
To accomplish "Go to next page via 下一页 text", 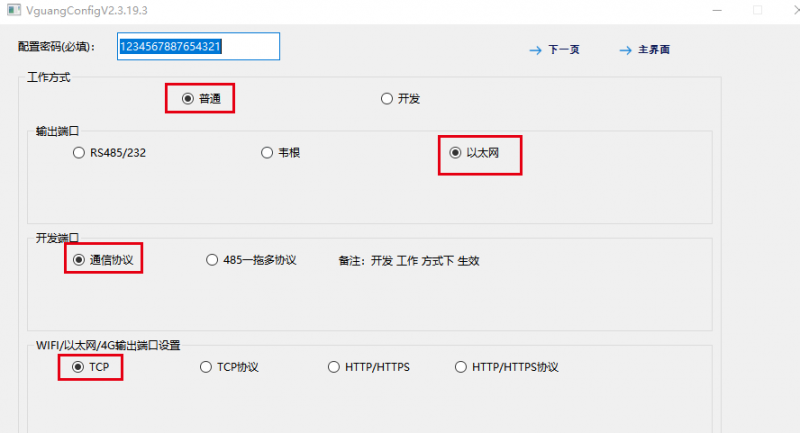I will [563, 49].
